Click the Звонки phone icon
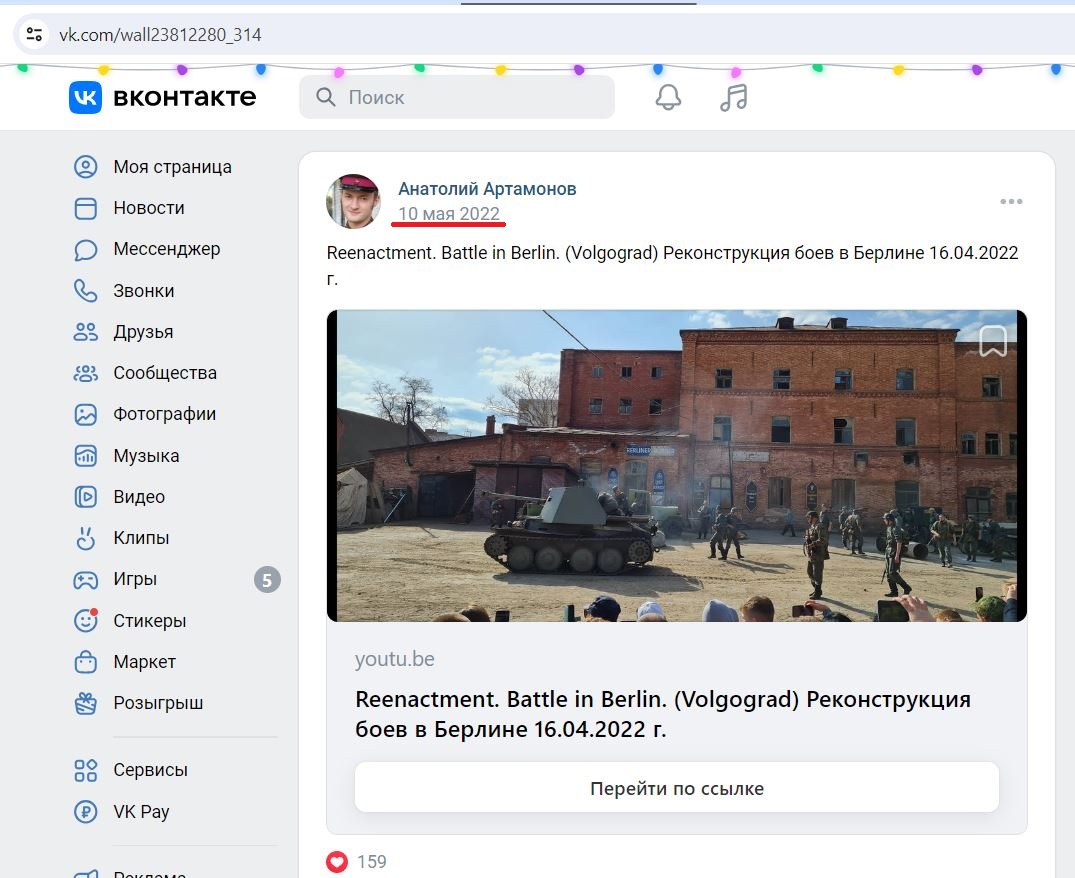Viewport: 1075px width, 878px height. 86,291
